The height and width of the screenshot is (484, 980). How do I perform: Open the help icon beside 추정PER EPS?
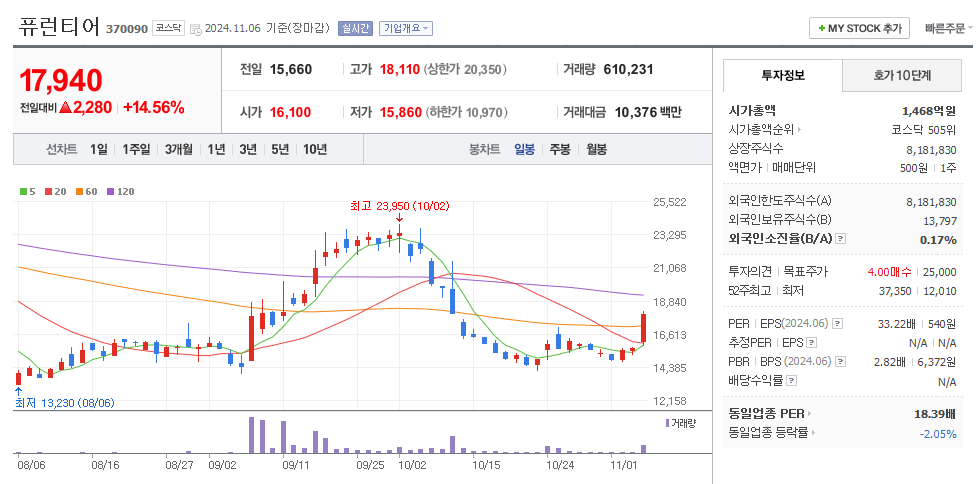point(811,343)
